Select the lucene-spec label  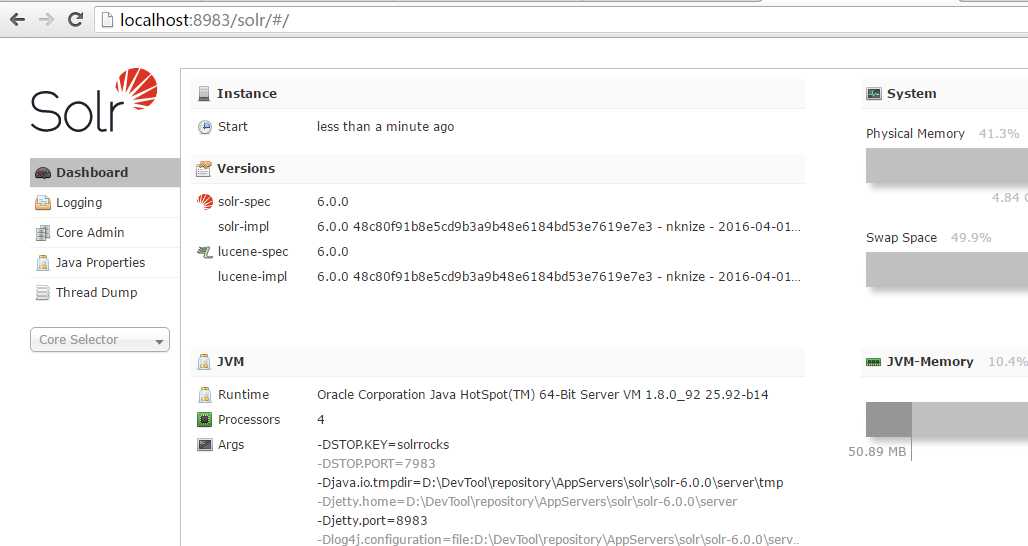[x=252, y=252]
